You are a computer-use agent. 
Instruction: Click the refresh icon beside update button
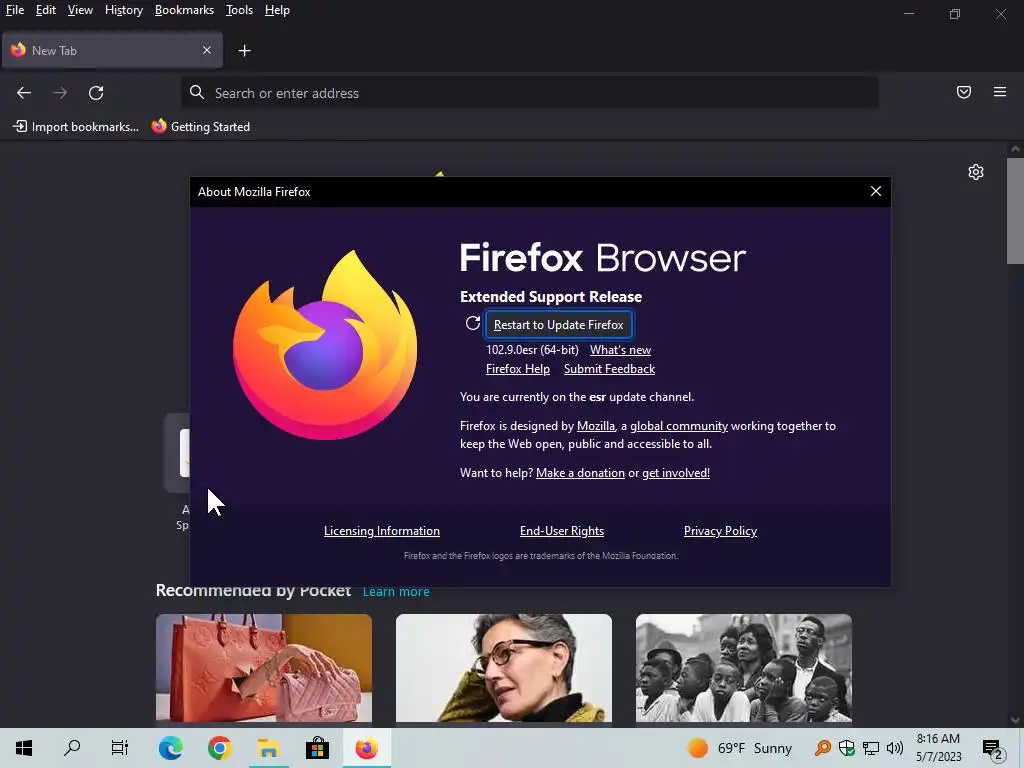473,323
